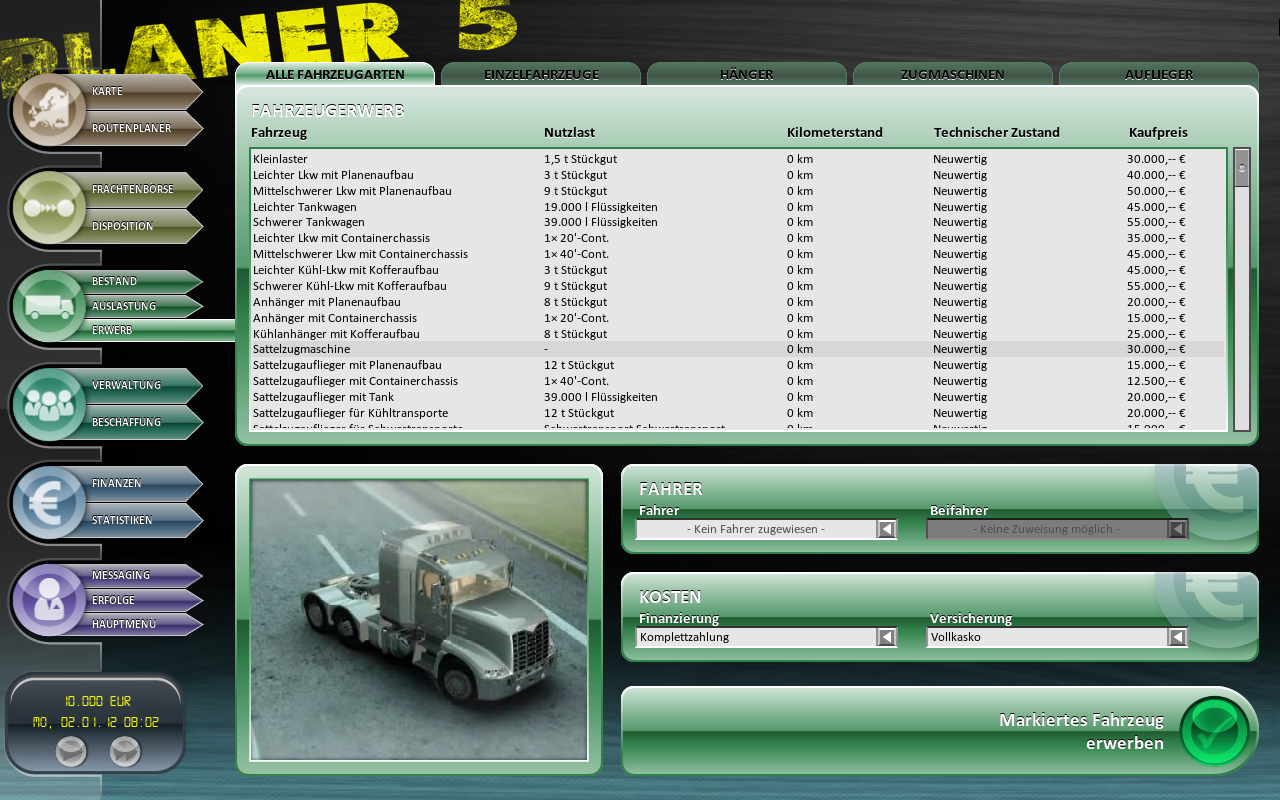Viewport: 1280px width, 800px height.
Task: Switch to Auflieger tab
Action: [x=1159, y=74]
